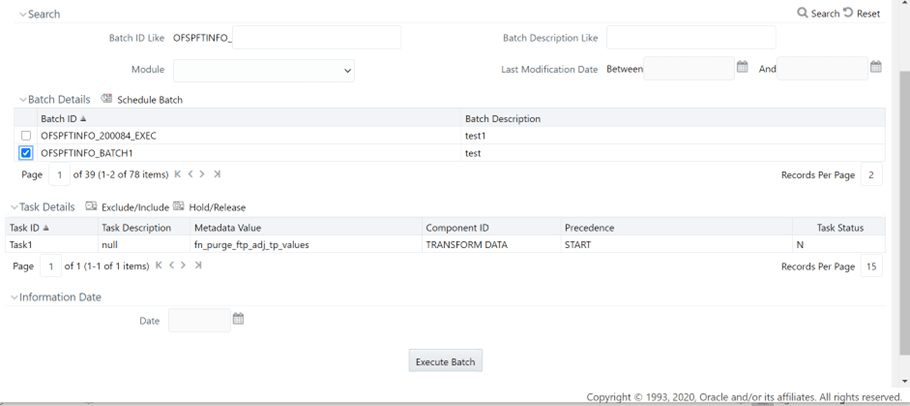Click the Information Date input field
This screenshot has width=910, height=406.
(x=199, y=320)
